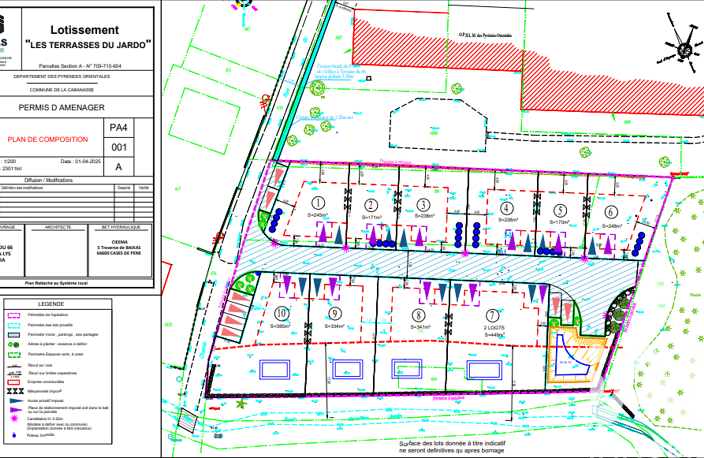Click the black XXX mitoyenneté legend symbol
This screenshot has height=458, width=704.
coord(15,391)
